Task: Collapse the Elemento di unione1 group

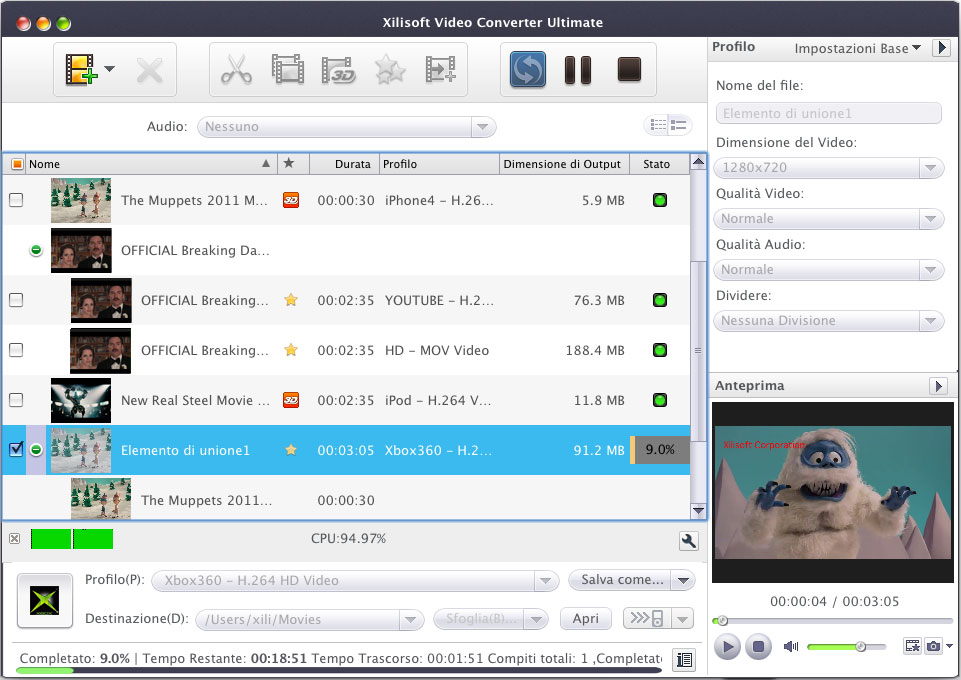Action: pos(36,450)
